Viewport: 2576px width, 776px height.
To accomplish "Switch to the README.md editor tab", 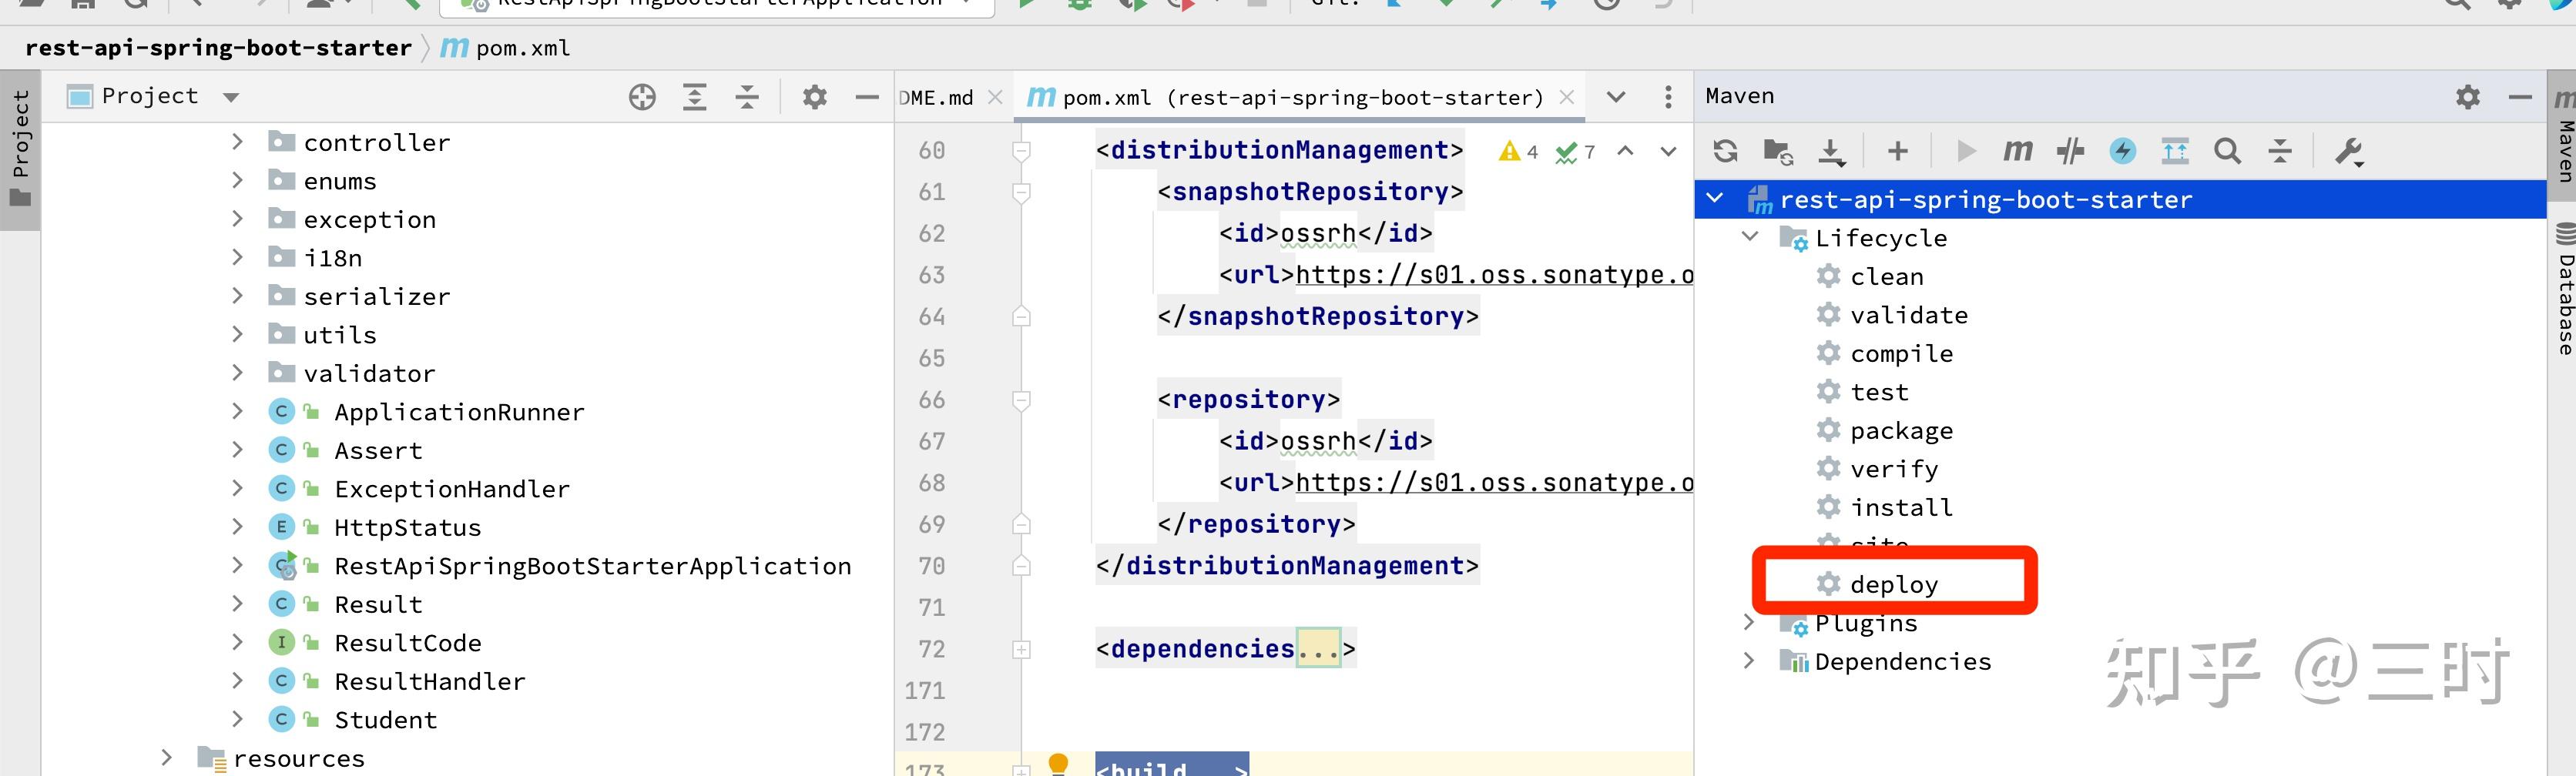I will tap(937, 97).
